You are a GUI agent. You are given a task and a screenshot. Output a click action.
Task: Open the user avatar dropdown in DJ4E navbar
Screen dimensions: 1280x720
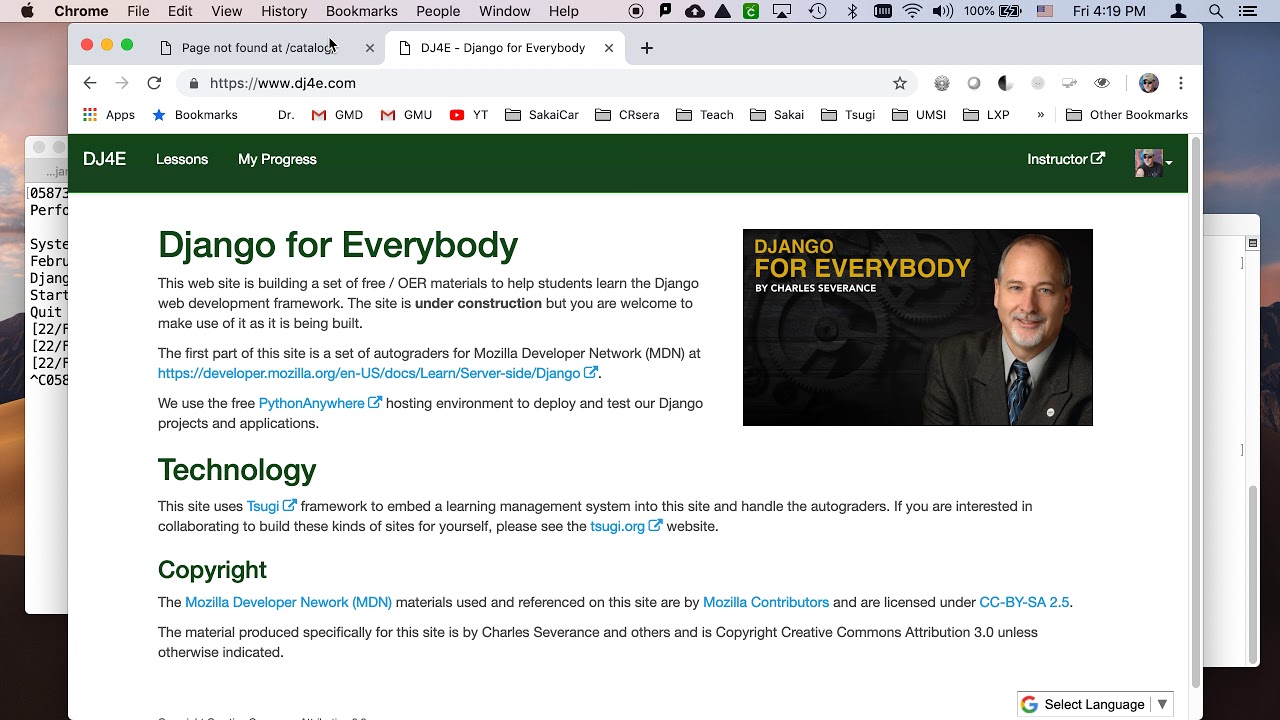pos(1153,162)
